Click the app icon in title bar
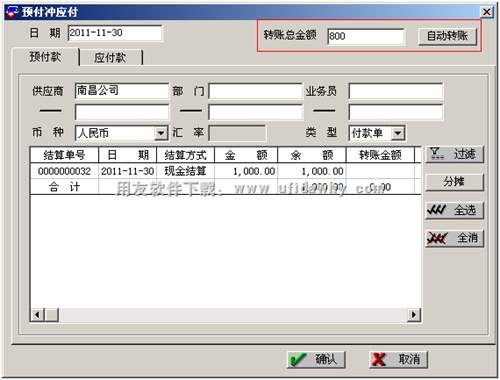 point(12,12)
